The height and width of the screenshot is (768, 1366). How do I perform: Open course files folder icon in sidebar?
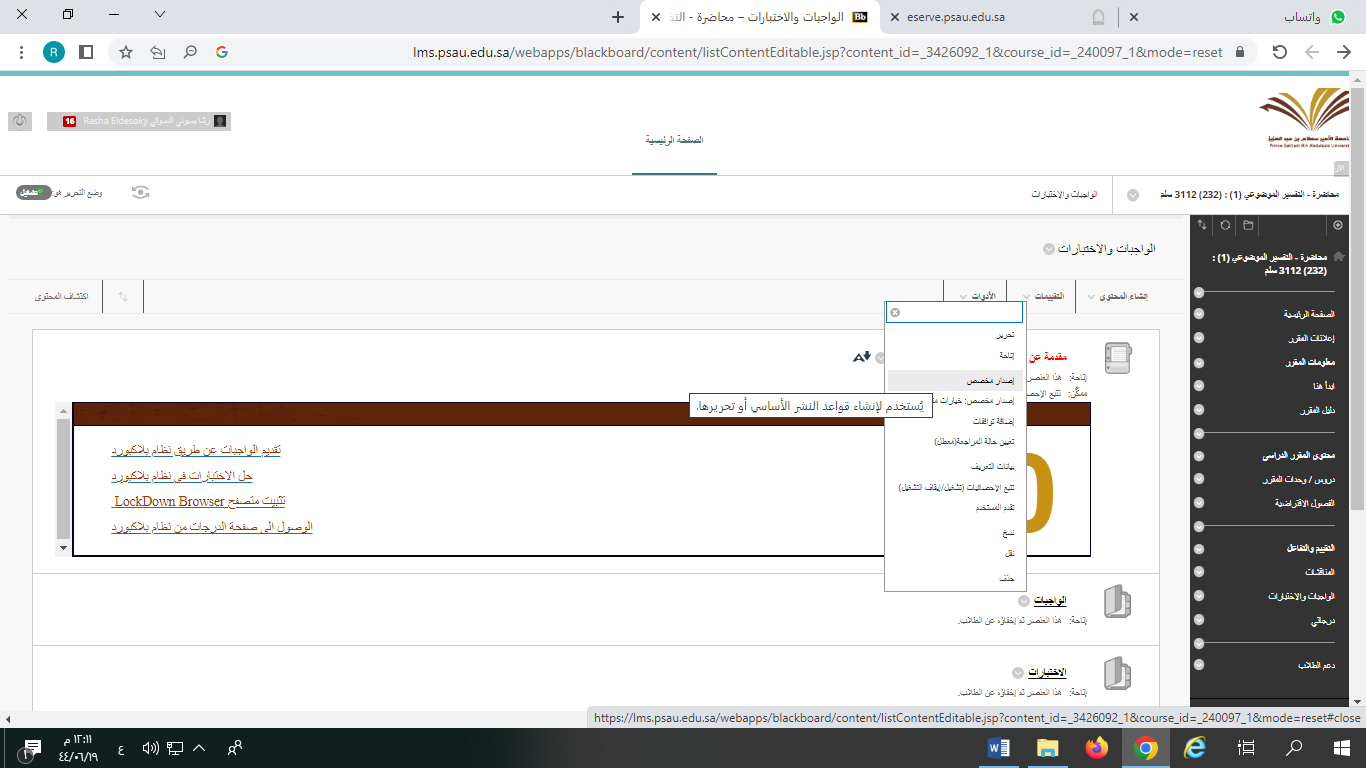(1248, 226)
